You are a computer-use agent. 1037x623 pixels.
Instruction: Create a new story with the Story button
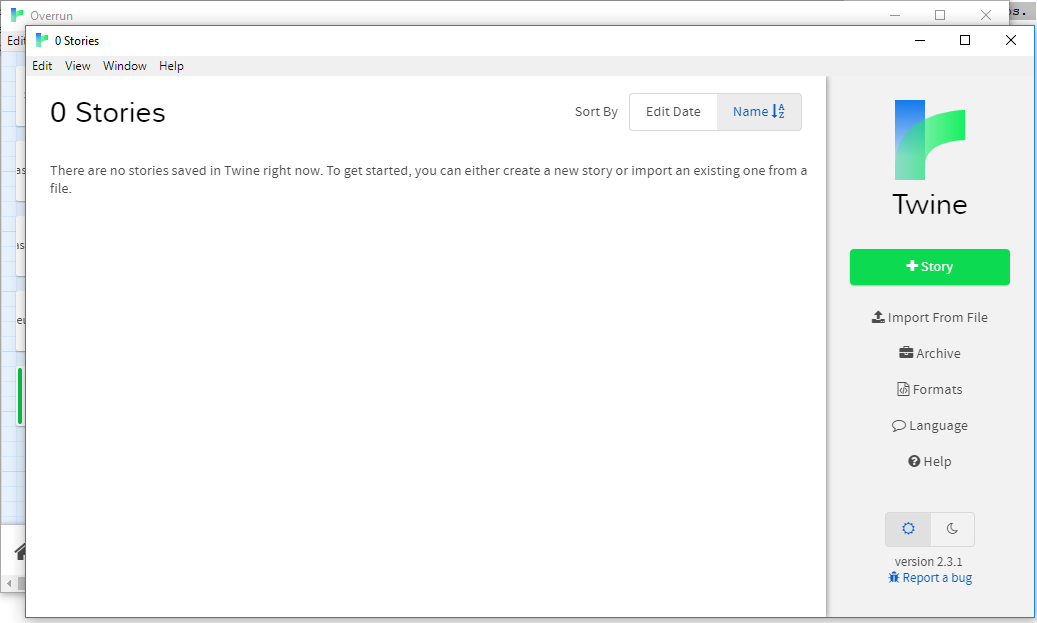pyautogui.click(x=929, y=267)
